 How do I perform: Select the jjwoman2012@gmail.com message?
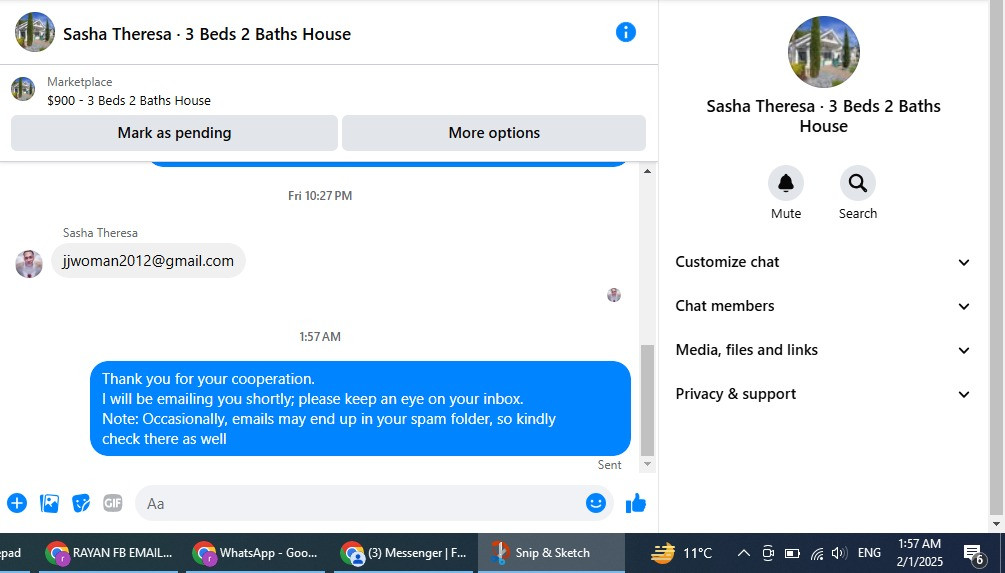pos(148,261)
